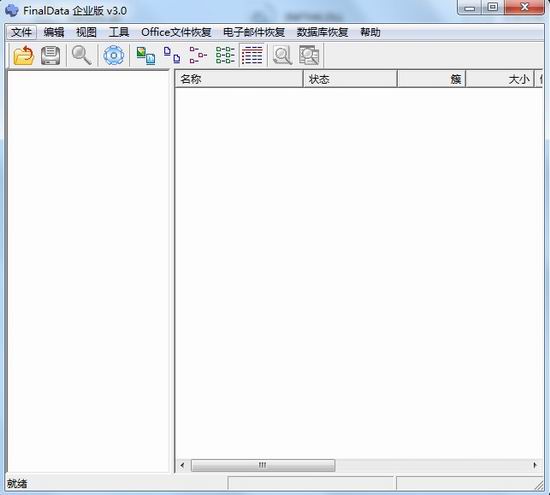The width and height of the screenshot is (550, 495).
Task: Sort by the 名称 column header
Action: (x=239, y=79)
